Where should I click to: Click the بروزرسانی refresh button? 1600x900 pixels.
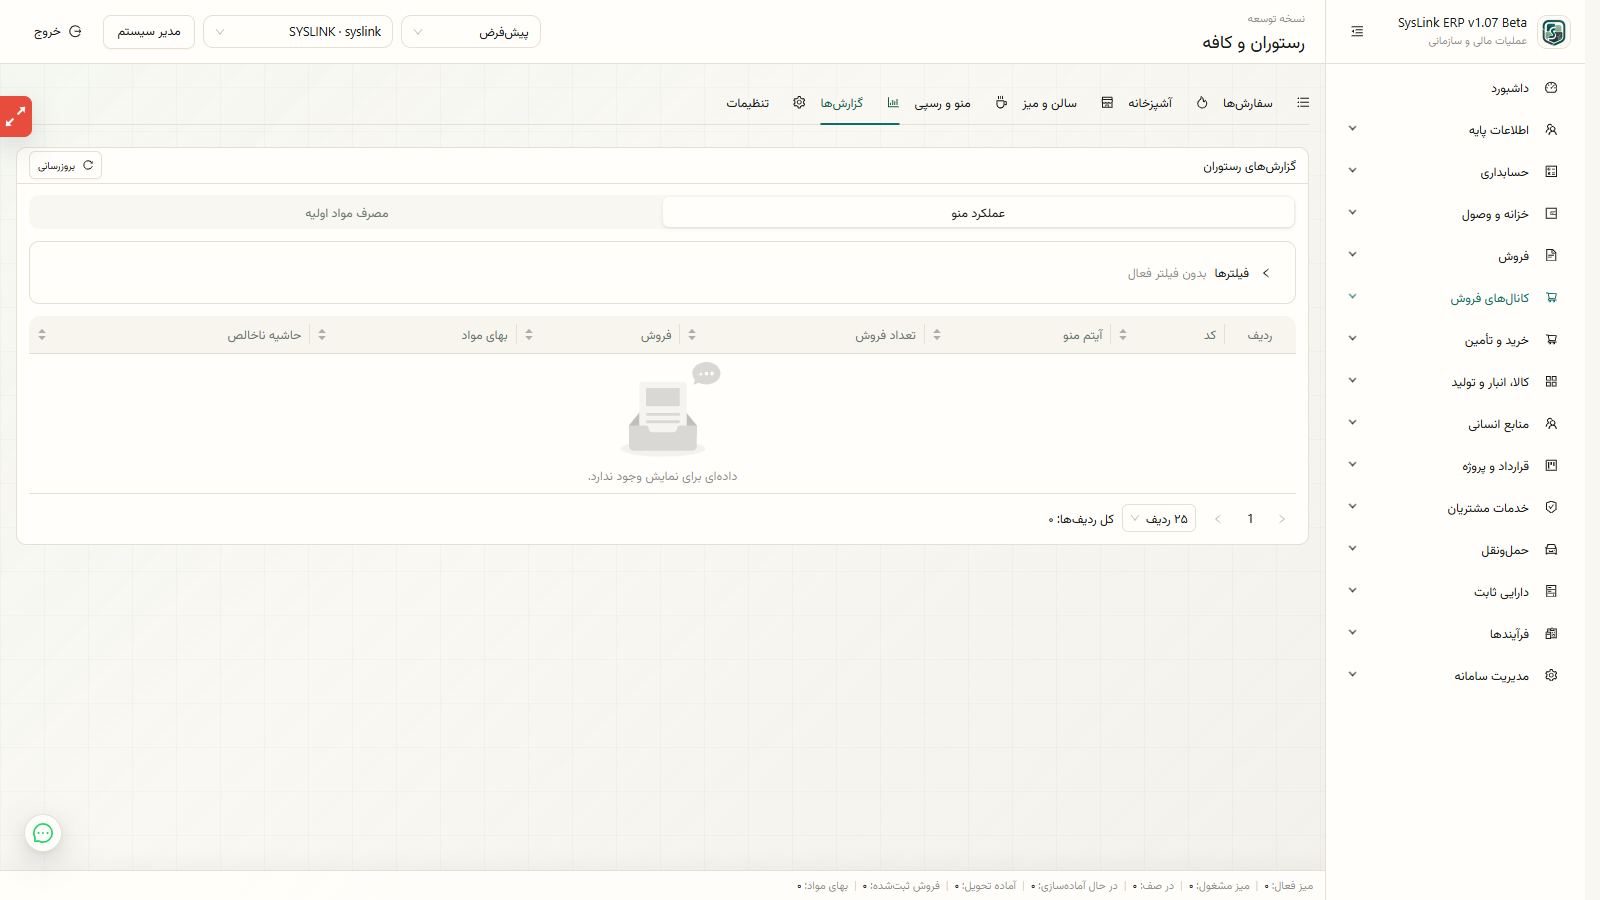point(66,166)
